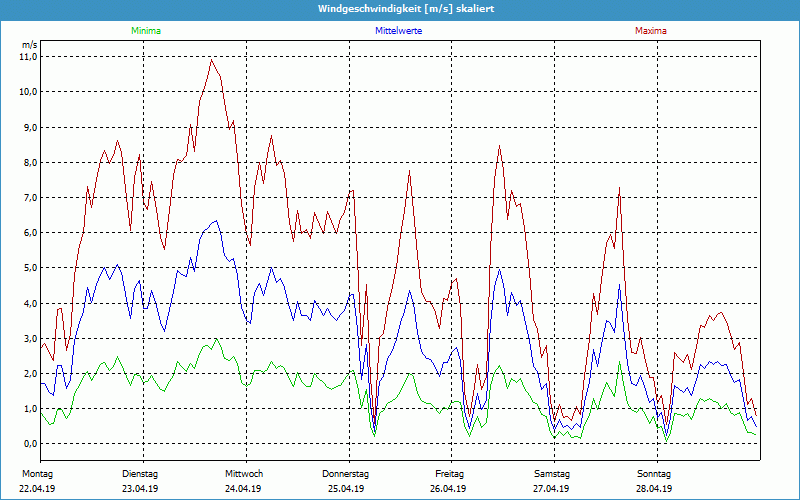Click the date '23.04.19'
The width and height of the screenshot is (800, 500).
[x=140, y=489]
